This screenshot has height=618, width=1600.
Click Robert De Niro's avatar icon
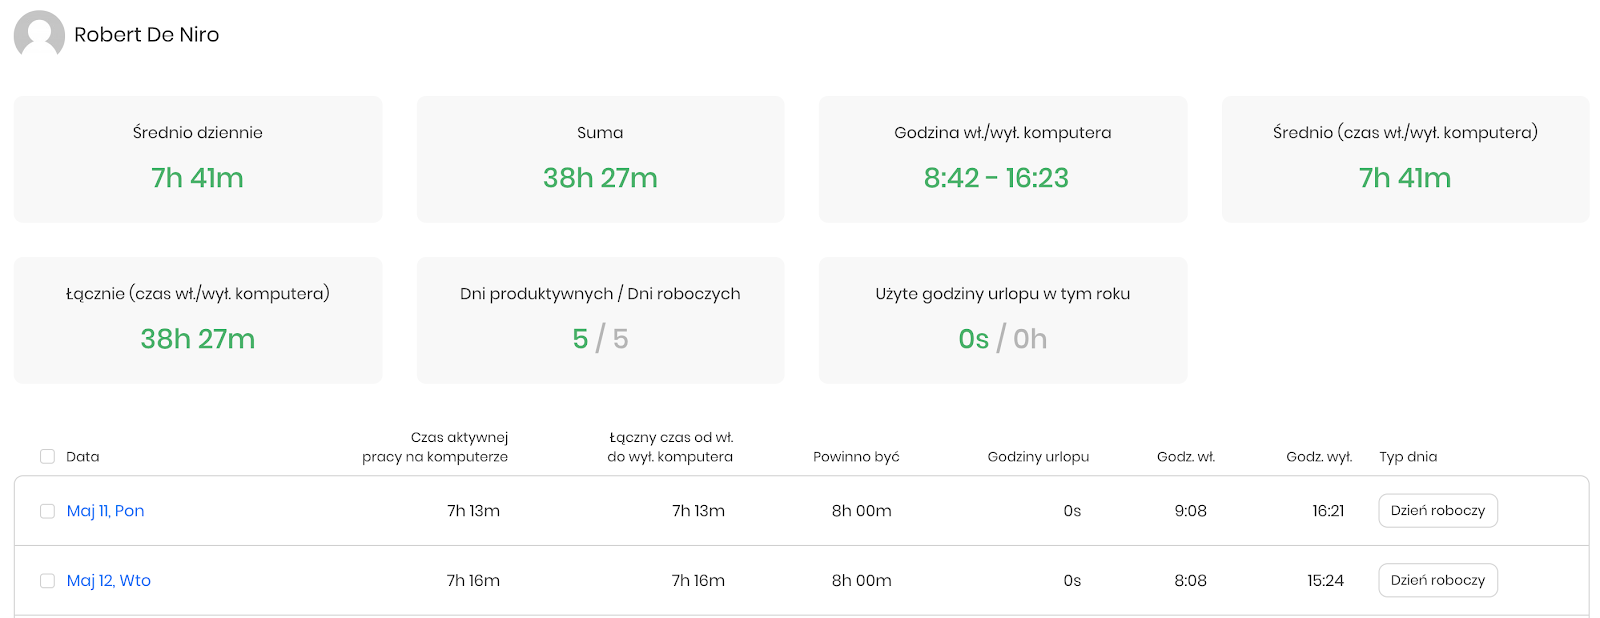point(39,35)
